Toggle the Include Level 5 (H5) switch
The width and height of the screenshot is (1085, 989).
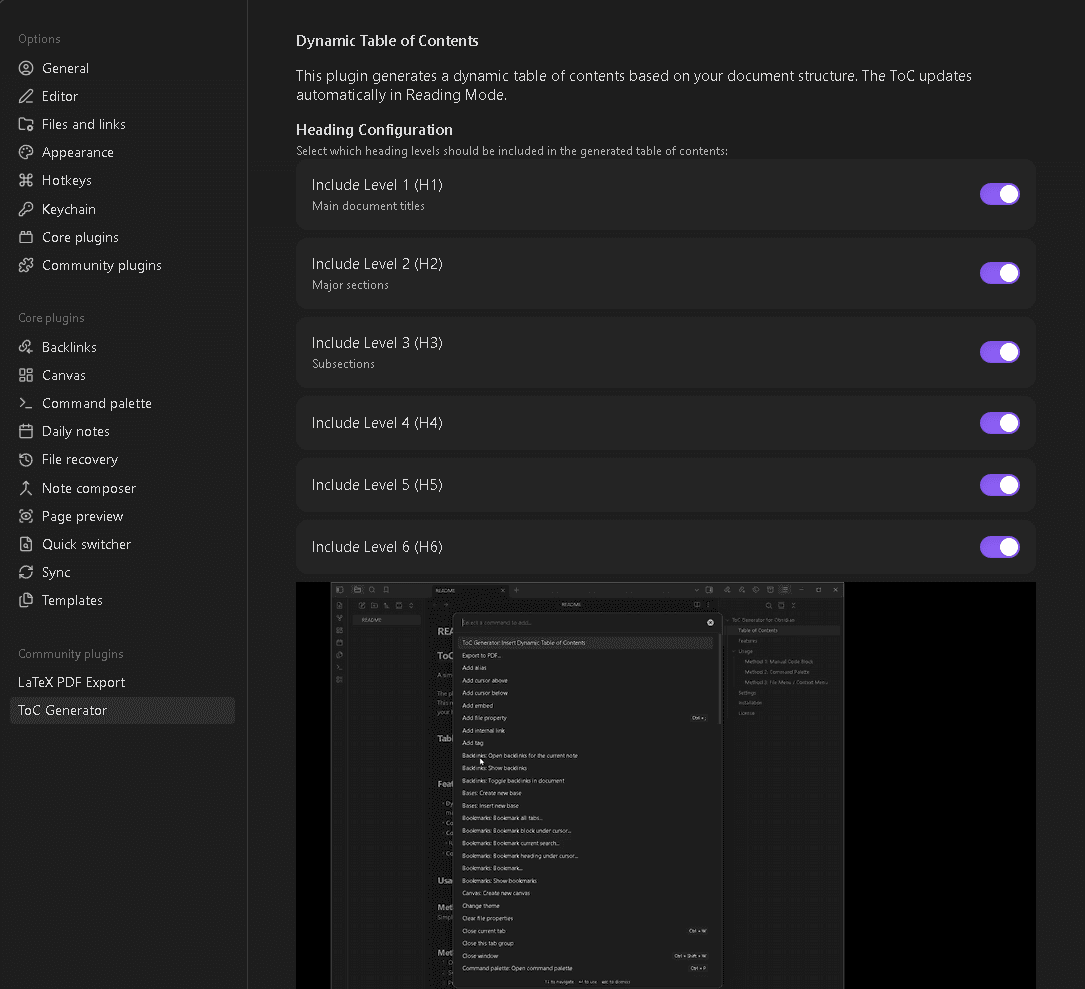click(999, 485)
